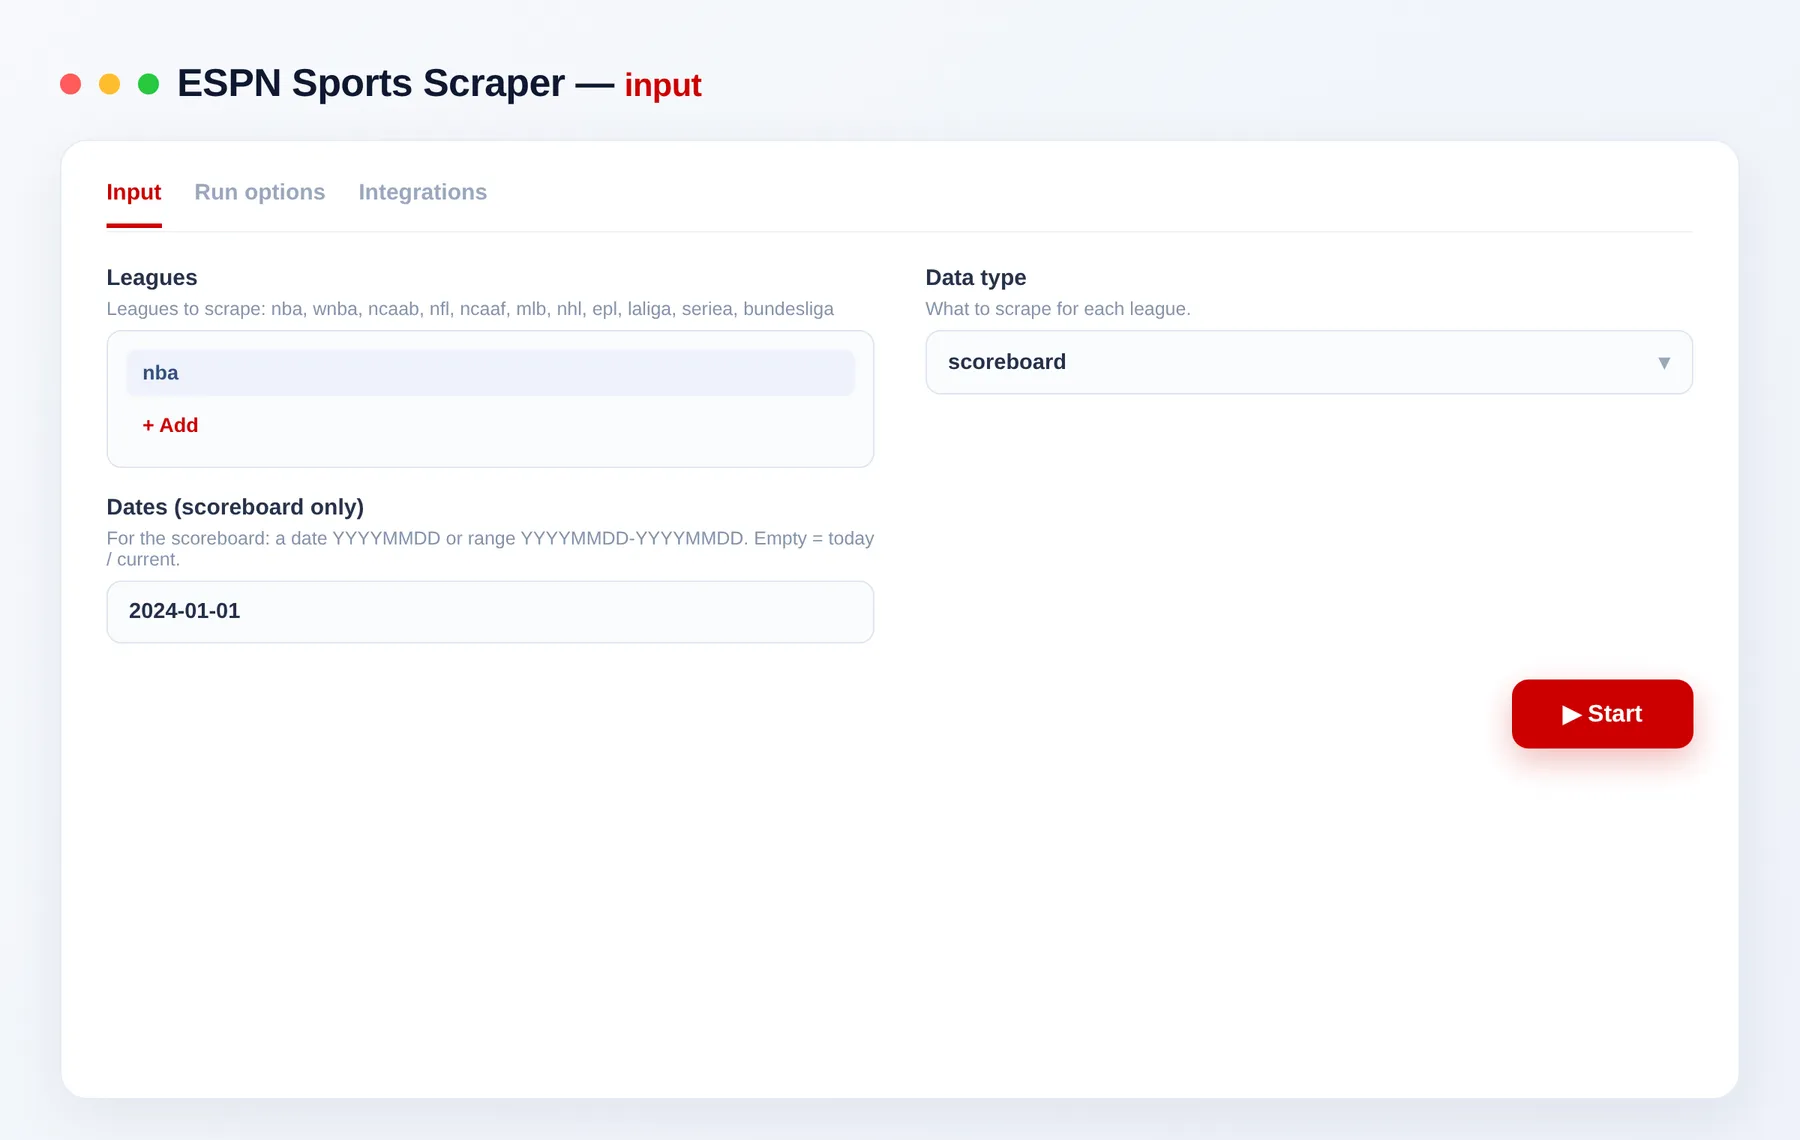The image size is (1800, 1140).
Task: Click the 'Leagues to scrape' helper text
Action: tap(470, 309)
